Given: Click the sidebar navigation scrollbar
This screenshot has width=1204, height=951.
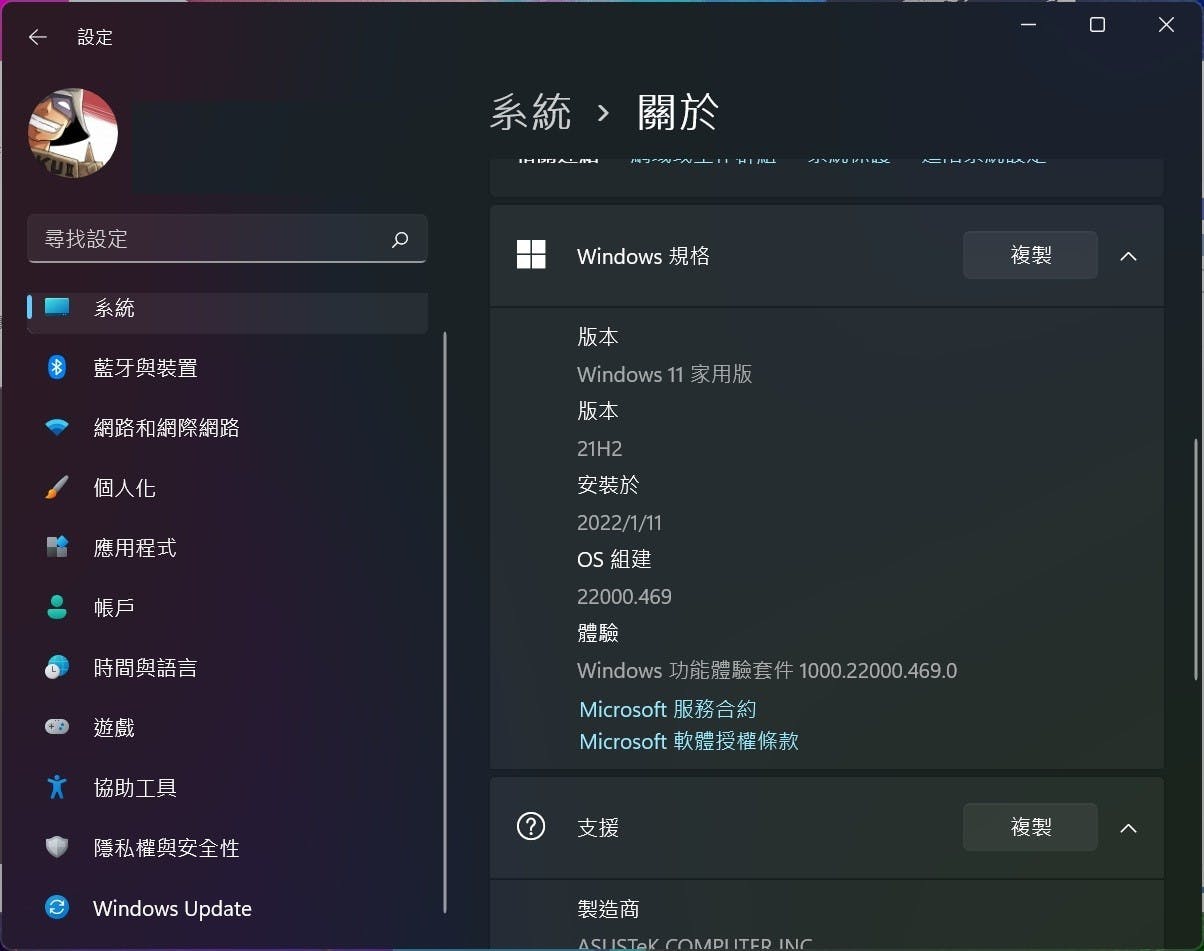Looking at the screenshot, I should pyautogui.click(x=445, y=621).
